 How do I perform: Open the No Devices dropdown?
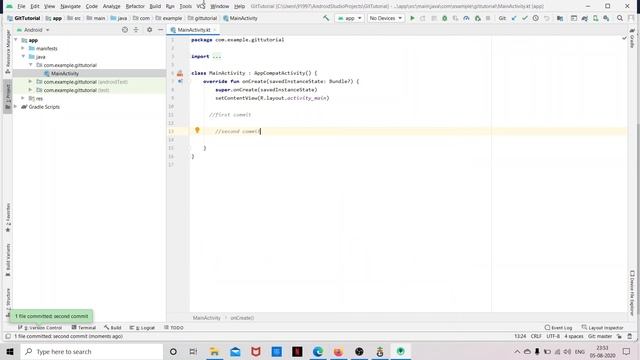[x=385, y=18]
